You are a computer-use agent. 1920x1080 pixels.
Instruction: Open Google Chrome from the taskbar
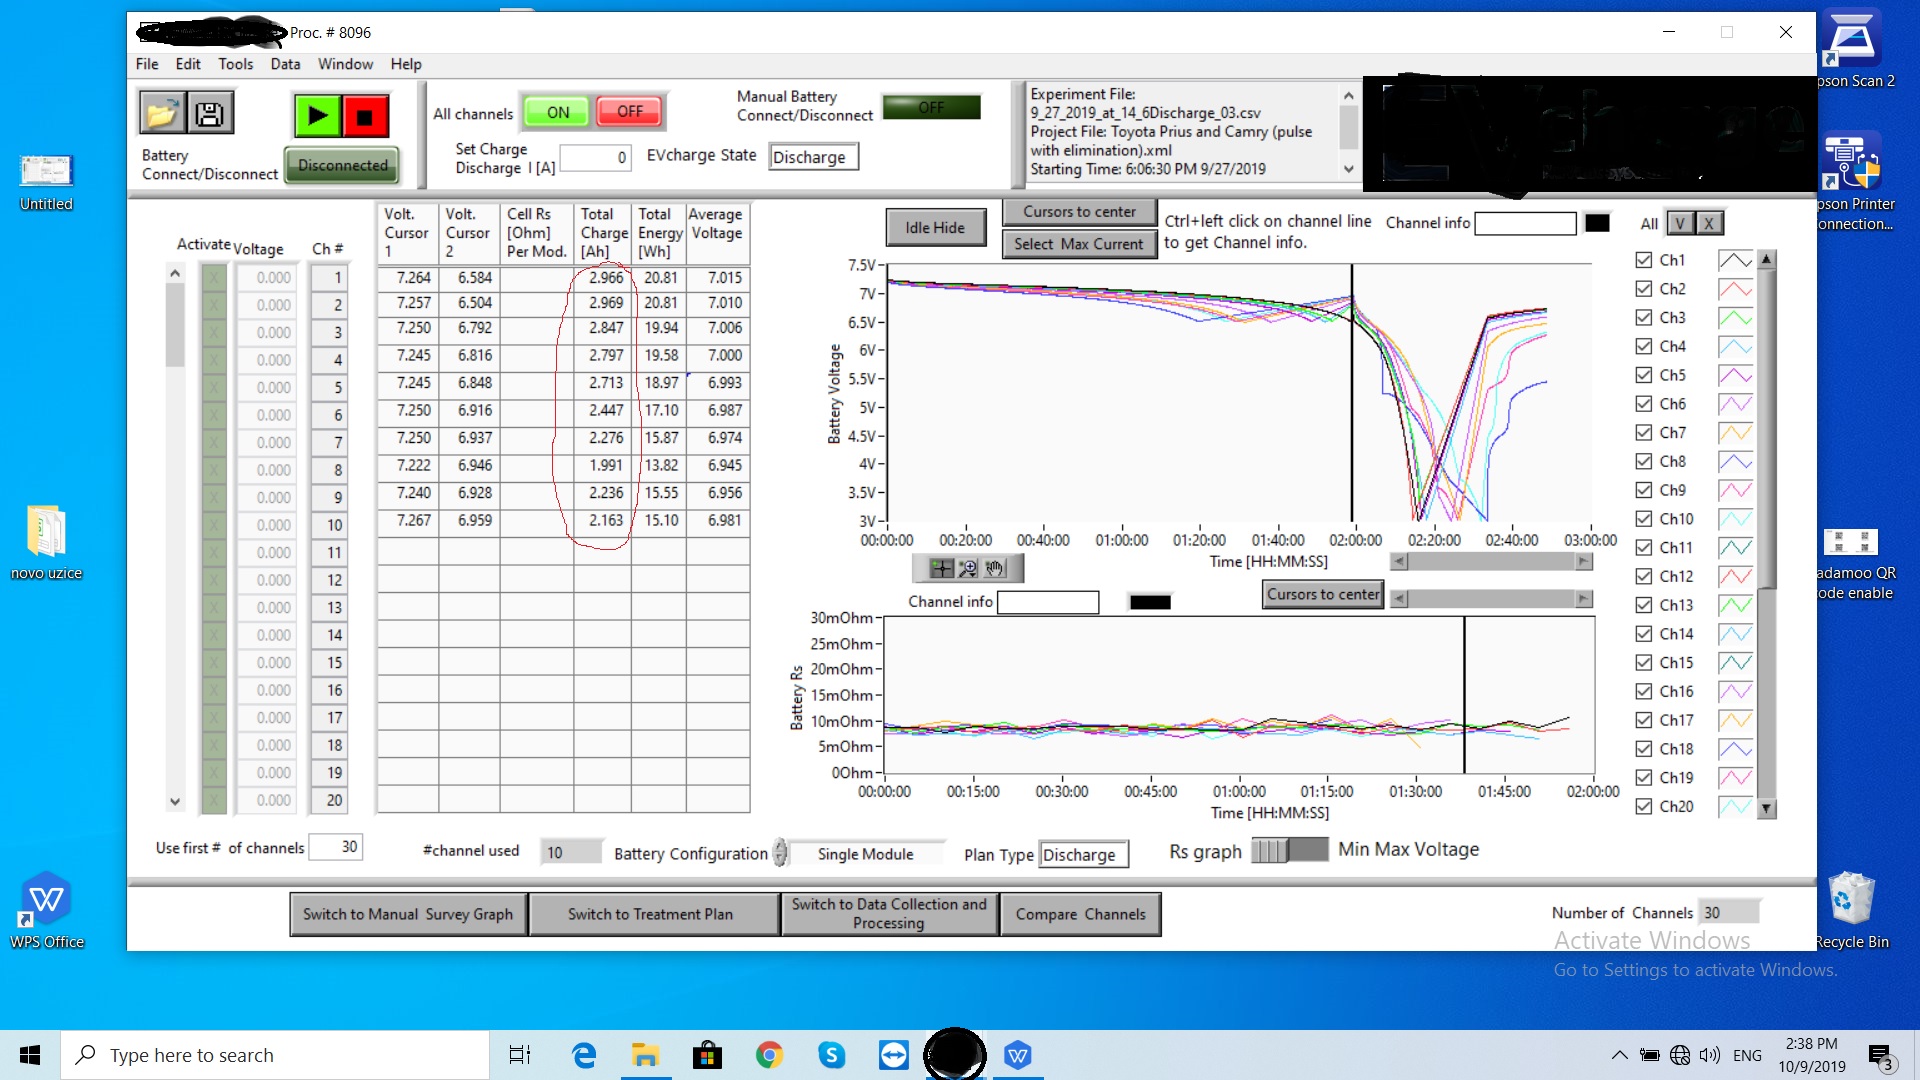tap(769, 1055)
